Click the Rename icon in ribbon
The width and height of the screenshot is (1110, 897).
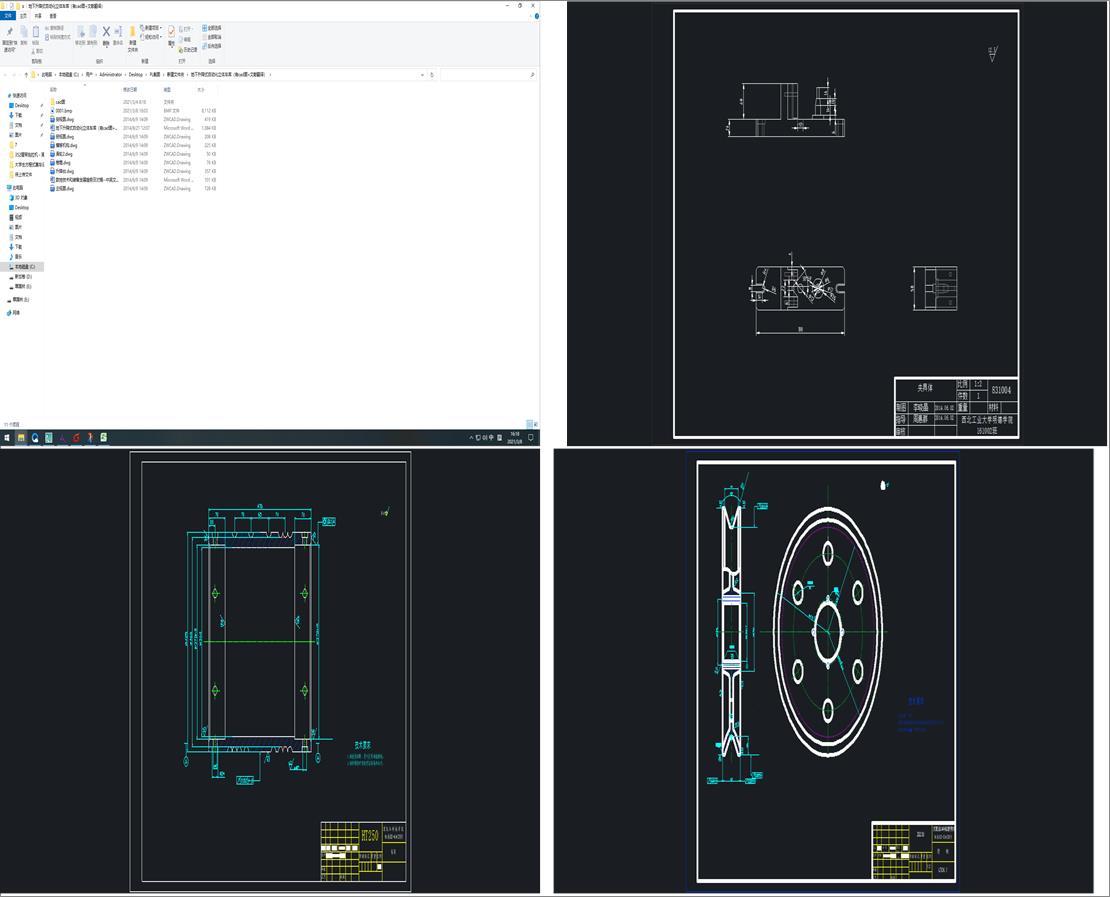pyautogui.click(x=118, y=32)
